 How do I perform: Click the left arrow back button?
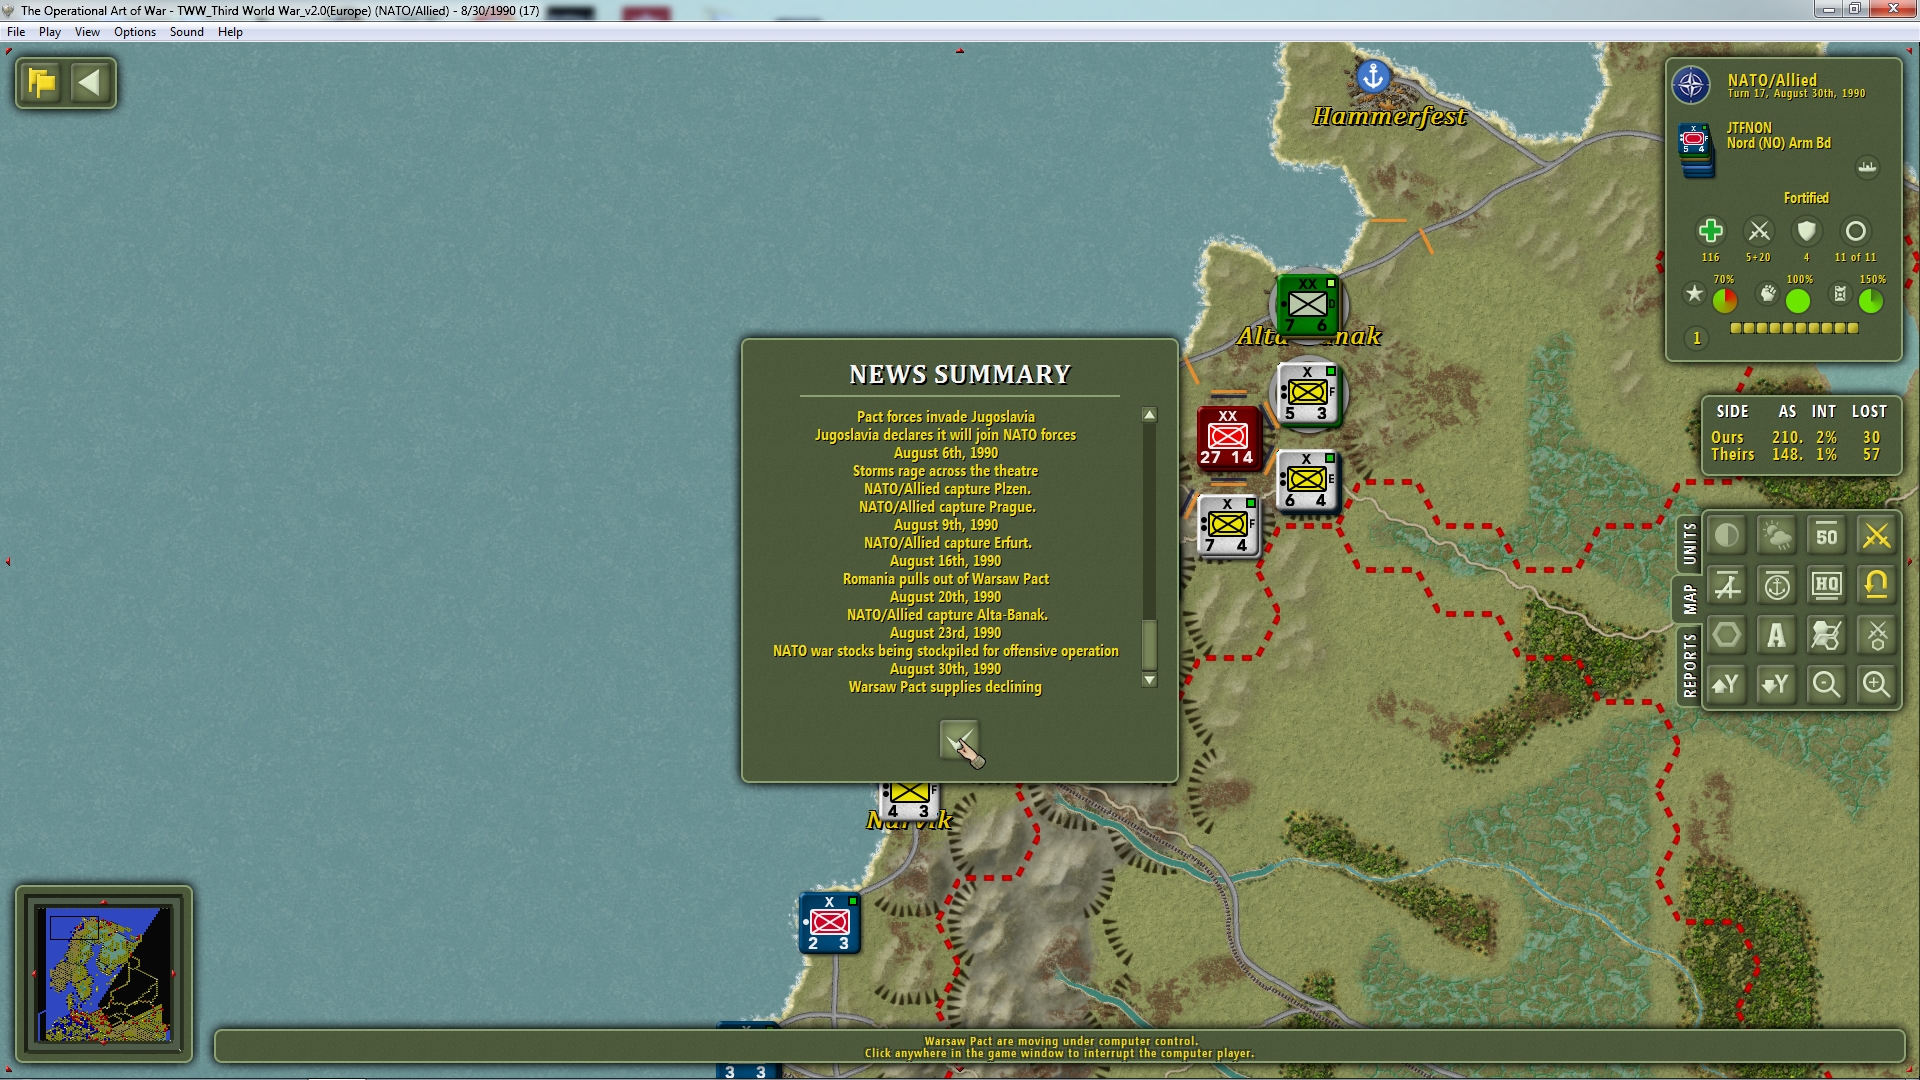click(x=90, y=83)
